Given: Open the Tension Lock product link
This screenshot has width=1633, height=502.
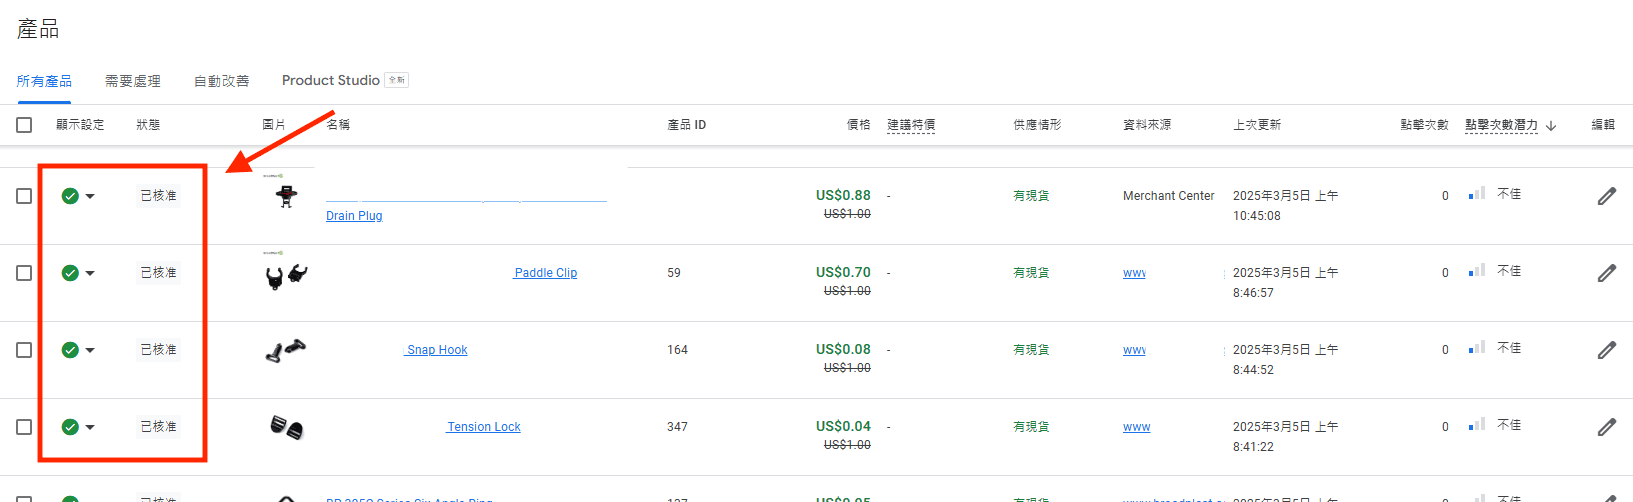Looking at the screenshot, I should (x=484, y=427).
